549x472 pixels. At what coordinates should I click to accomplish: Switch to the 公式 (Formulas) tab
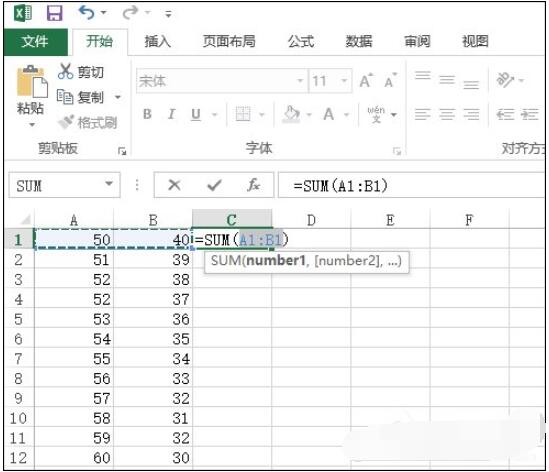click(301, 41)
